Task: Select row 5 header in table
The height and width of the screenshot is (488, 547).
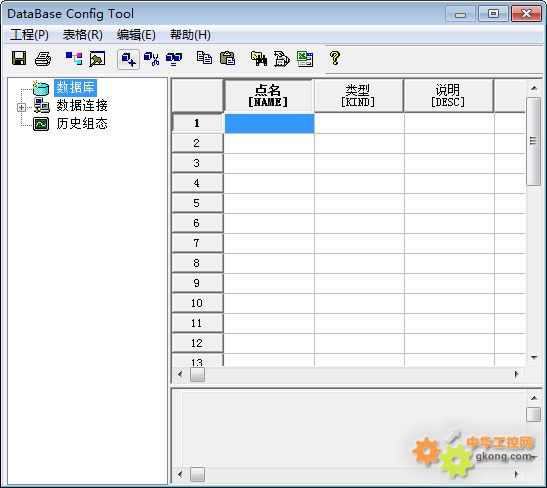Action: 197,203
